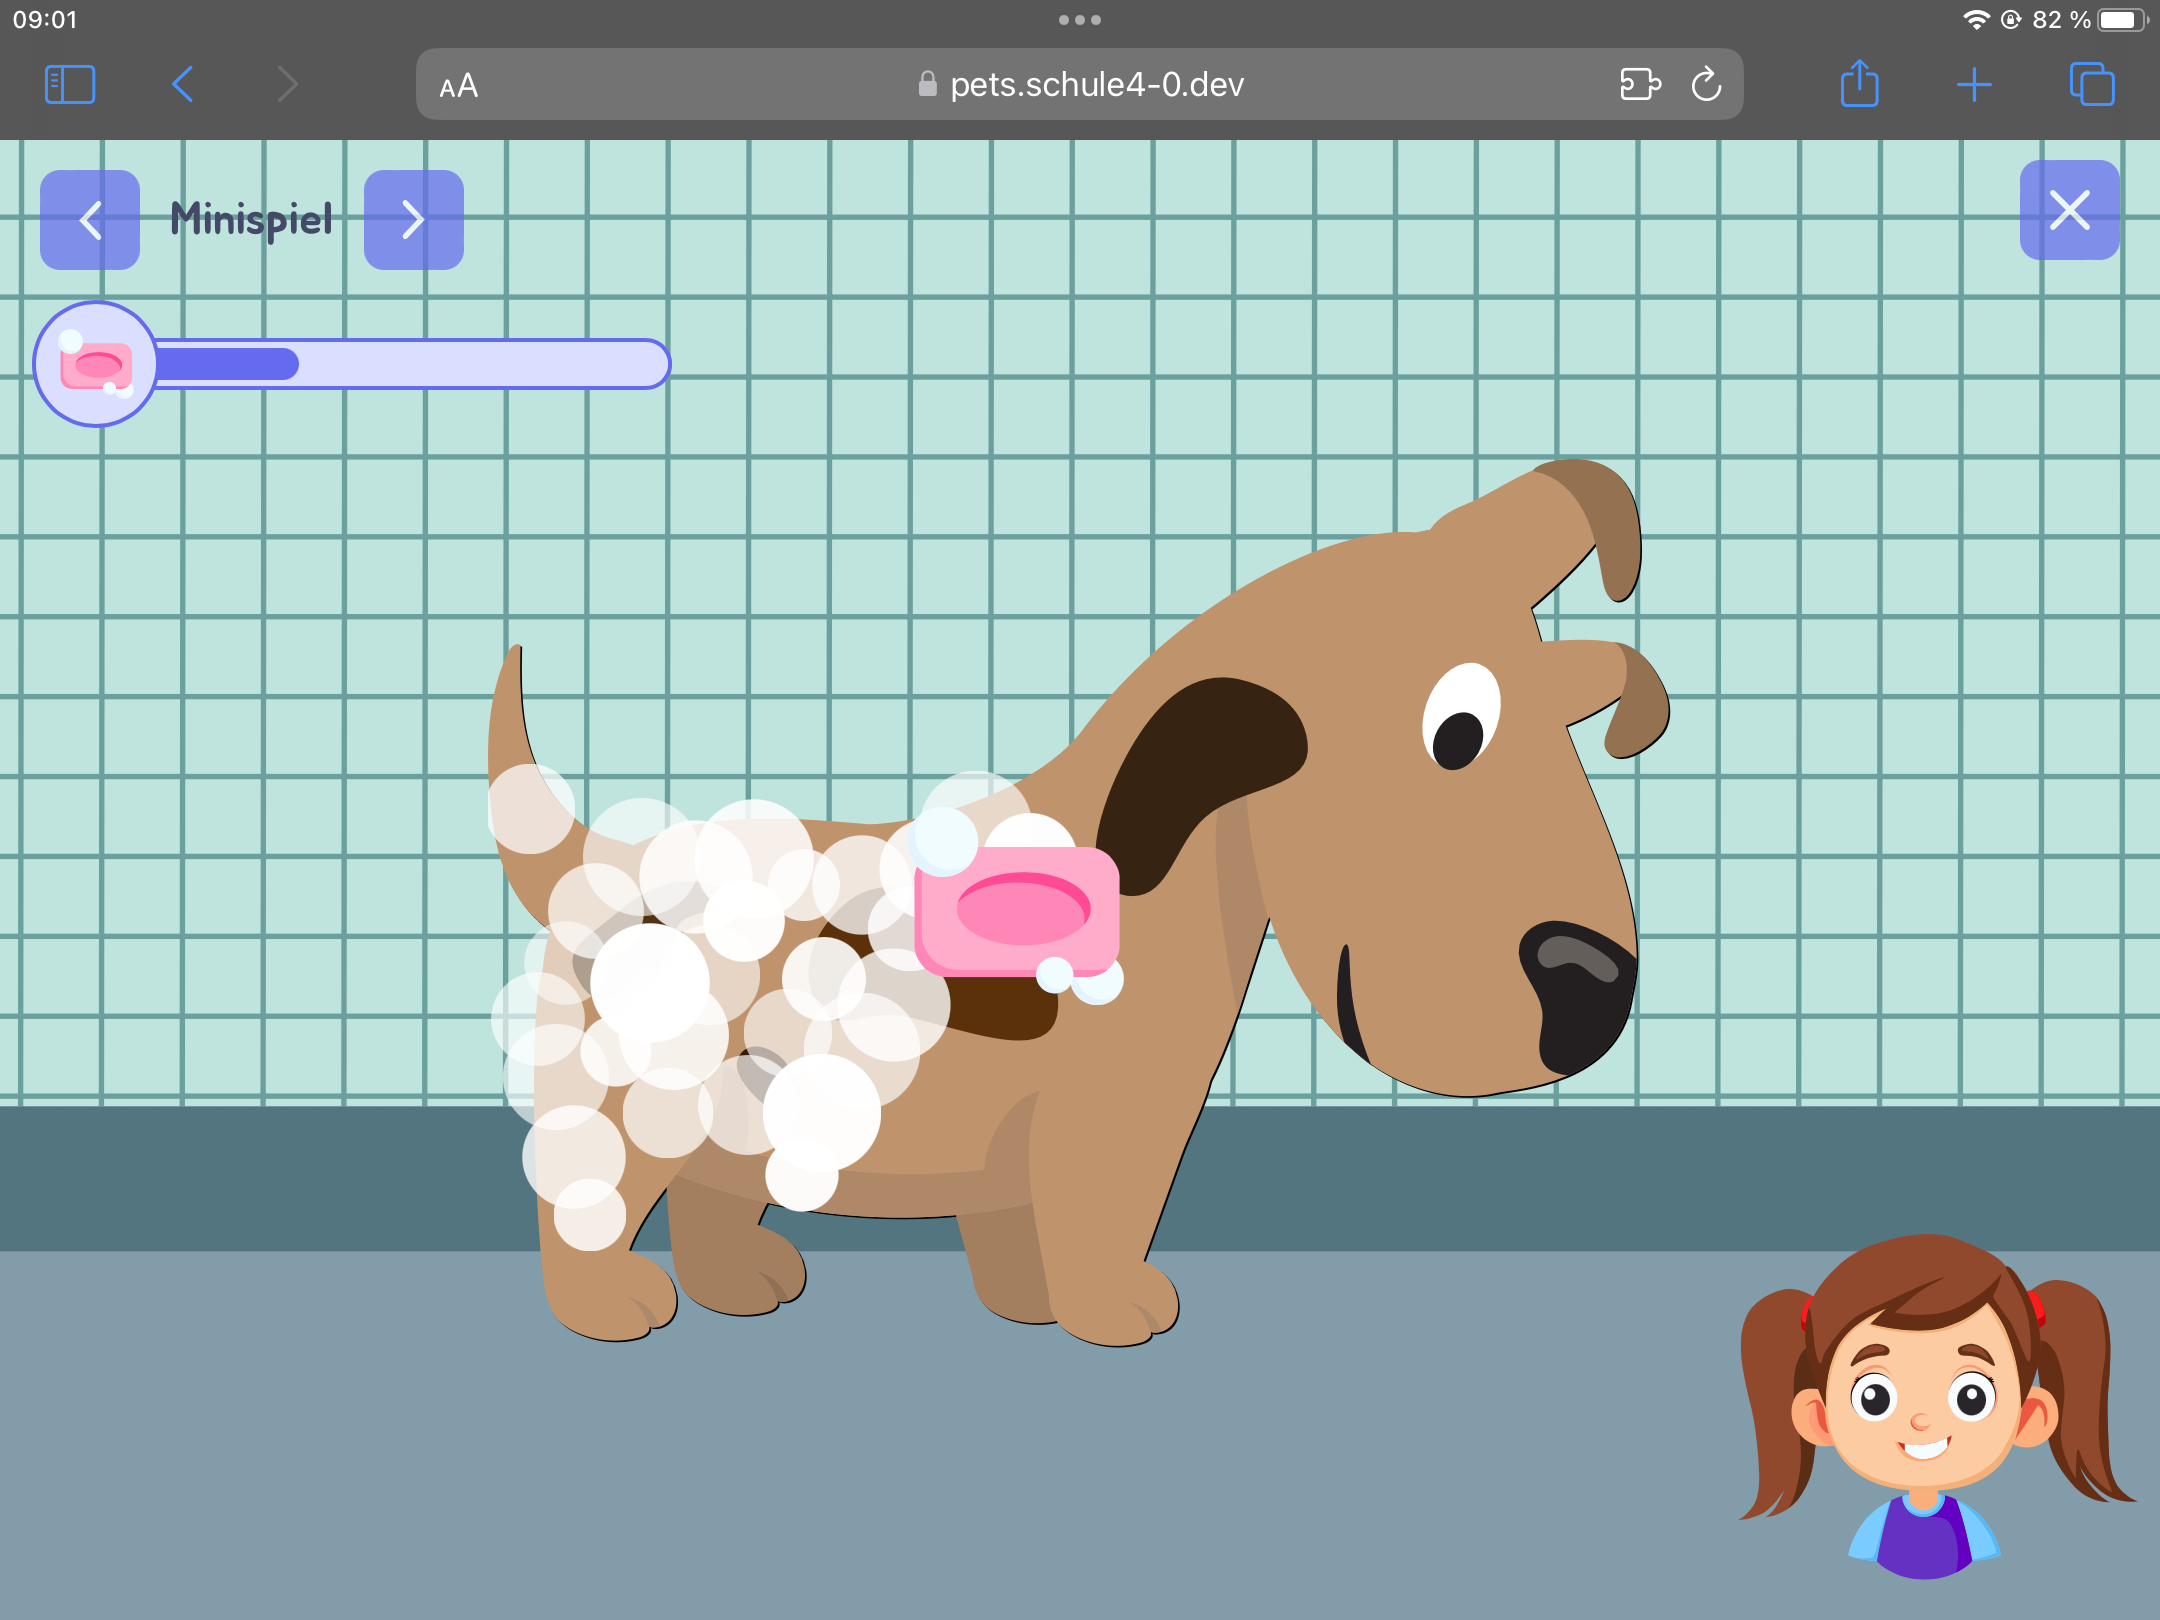
Task: Open the AA reader text settings
Action: tap(459, 87)
